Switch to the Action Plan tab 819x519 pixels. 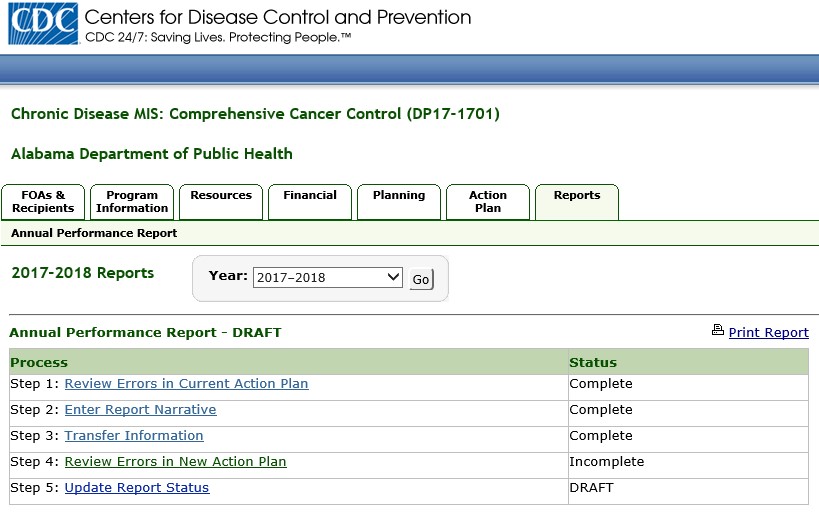click(x=488, y=202)
